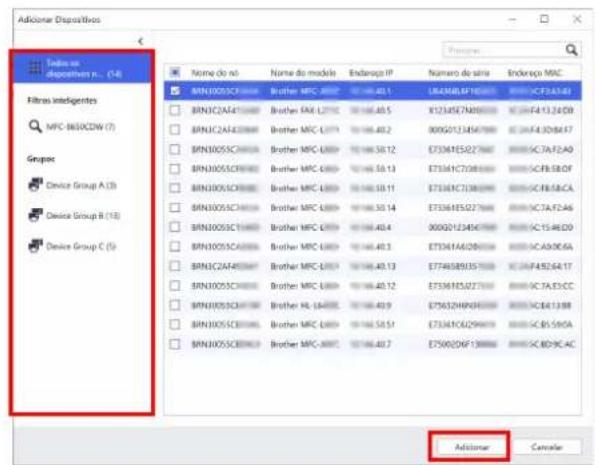Click the Cancelar button
The height and width of the screenshot is (465, 595).
pos(547,447)
